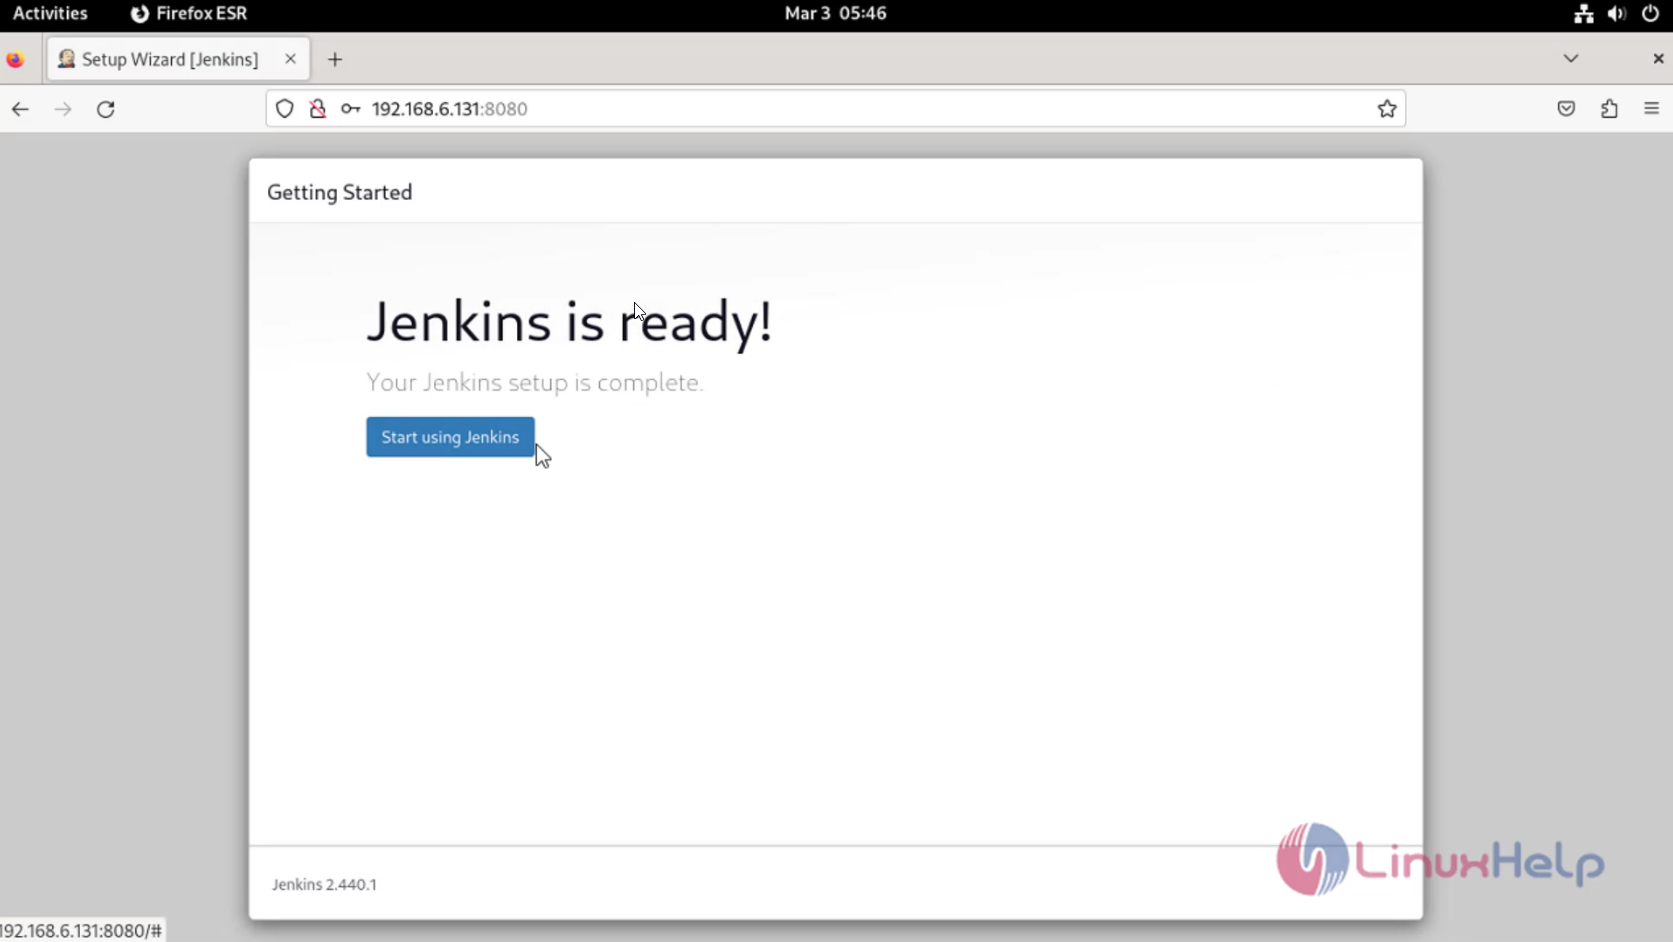The width and height of the screenshot is (1673, 942).
Task: Click the Jenkins is ready! heading
Action: [569, 322]
